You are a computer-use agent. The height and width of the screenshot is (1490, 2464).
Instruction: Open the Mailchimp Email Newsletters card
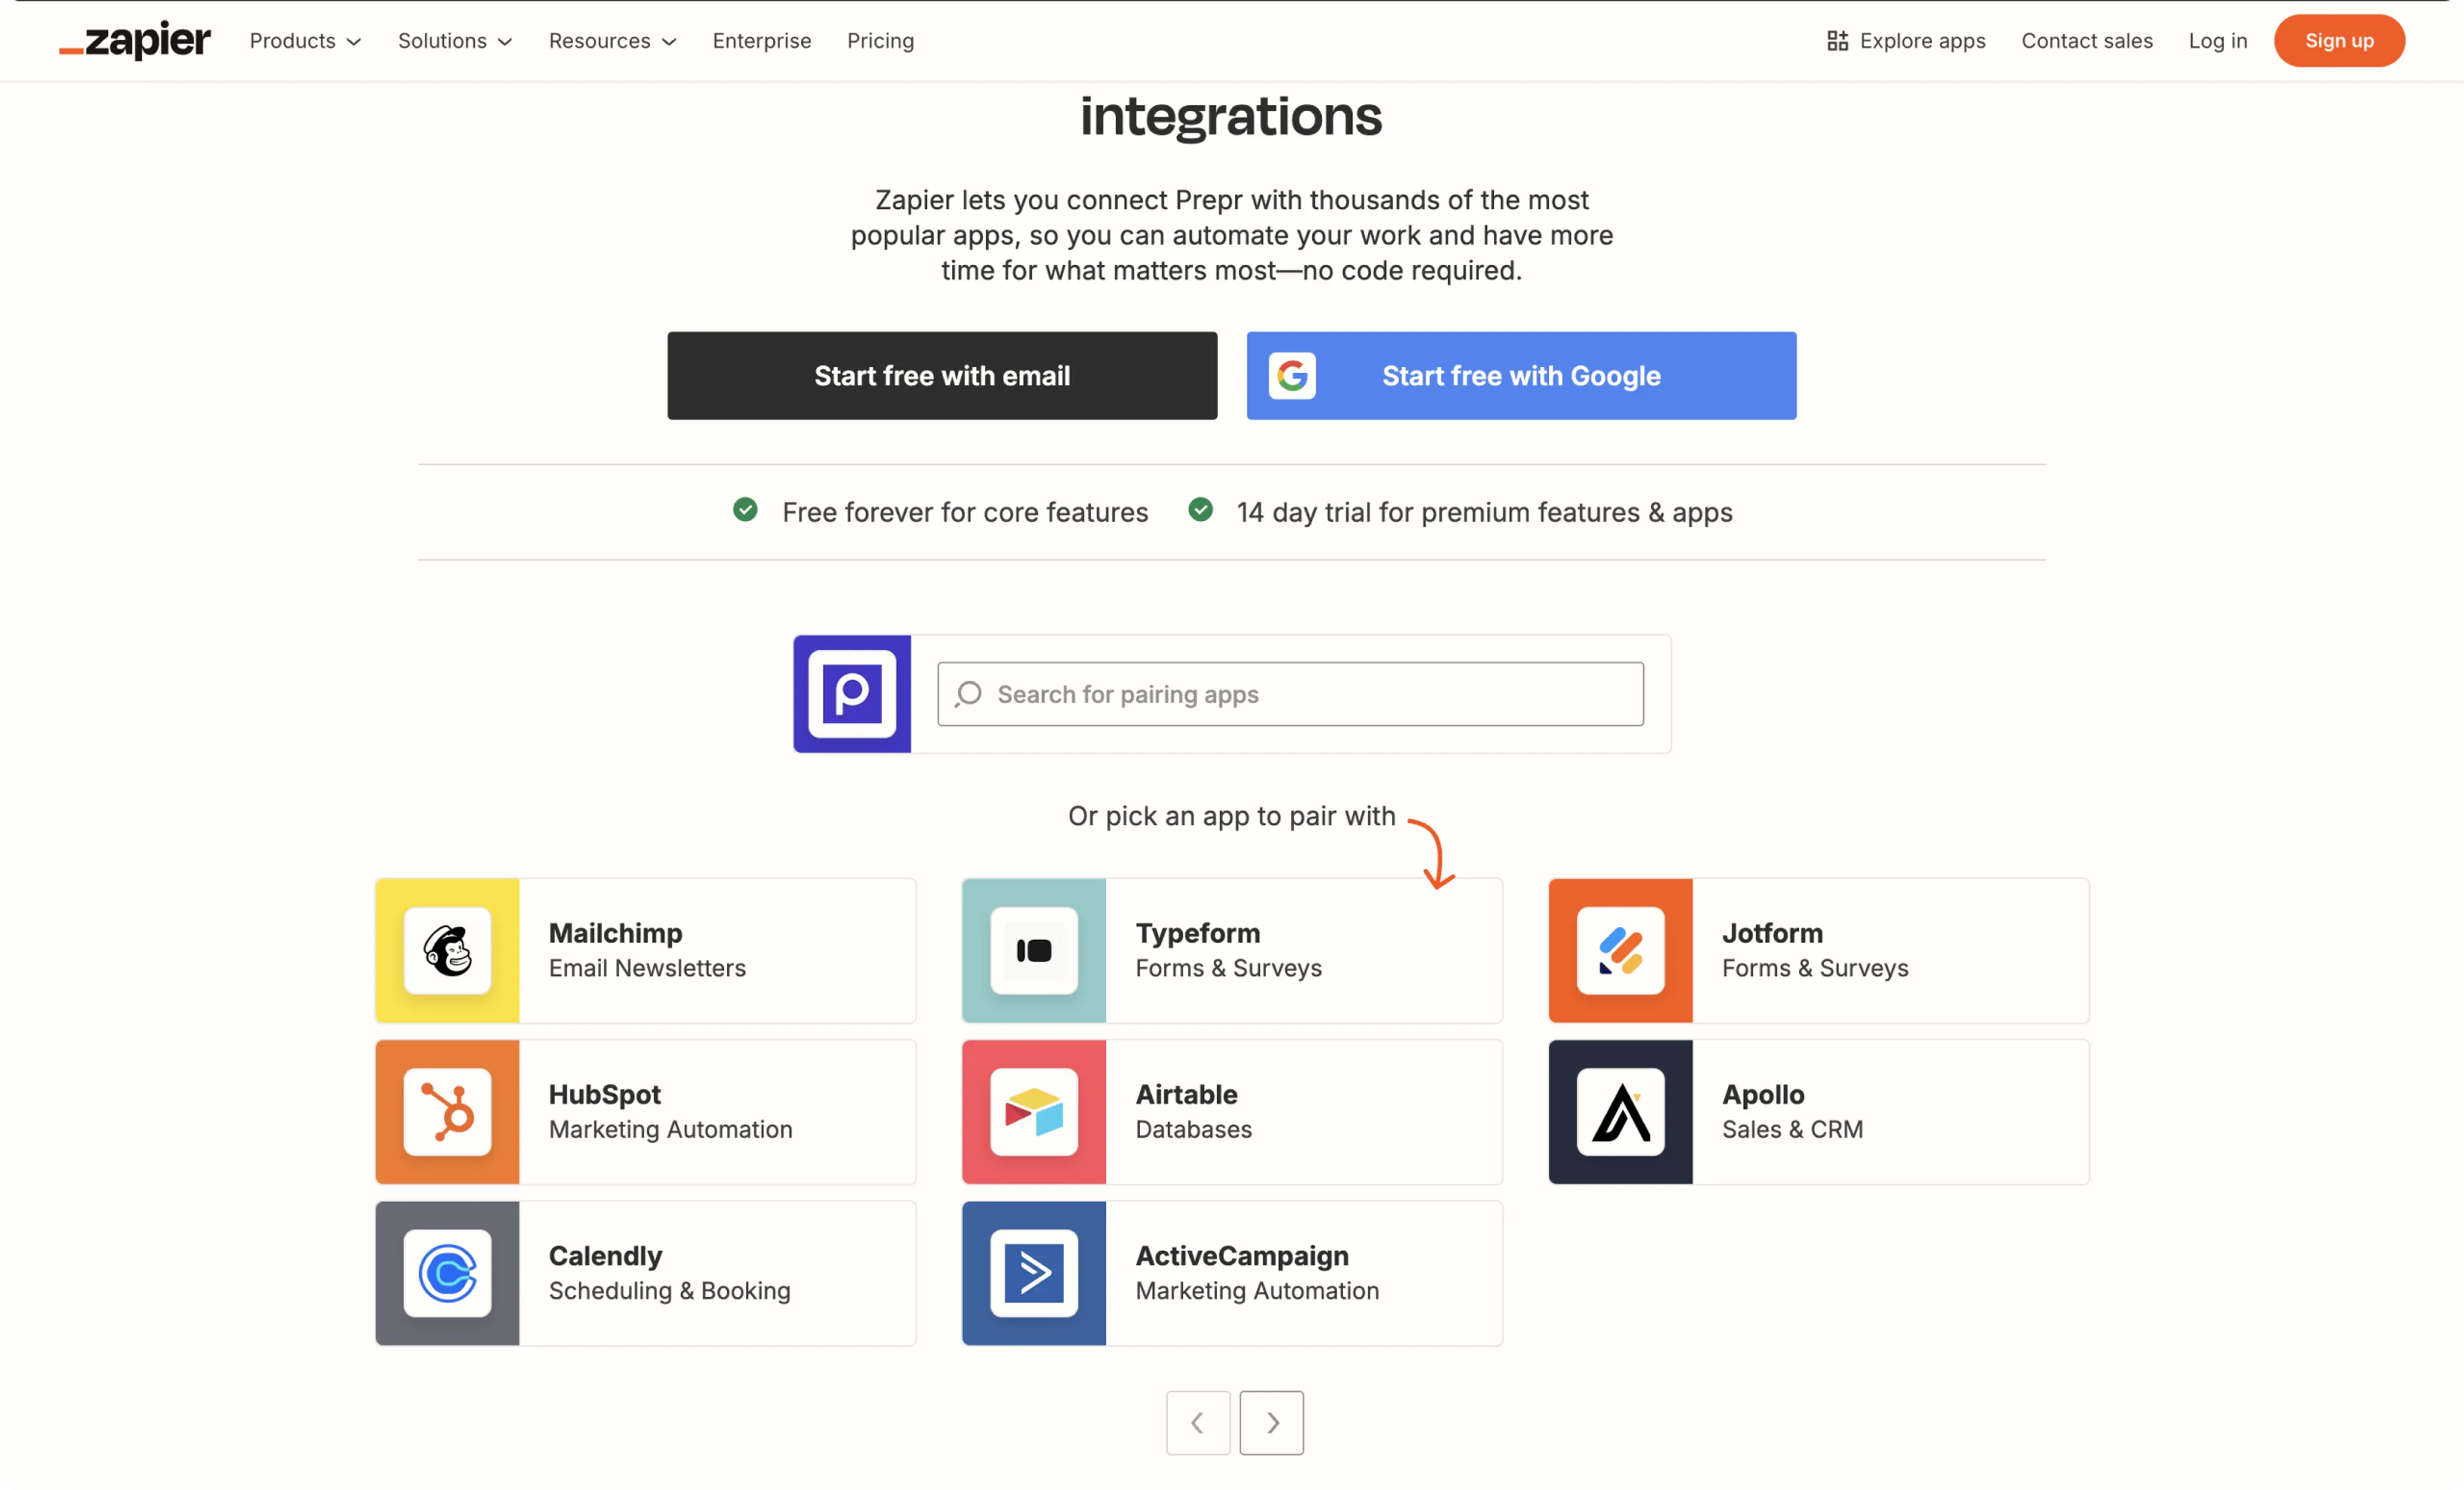[x=646, y=951]
